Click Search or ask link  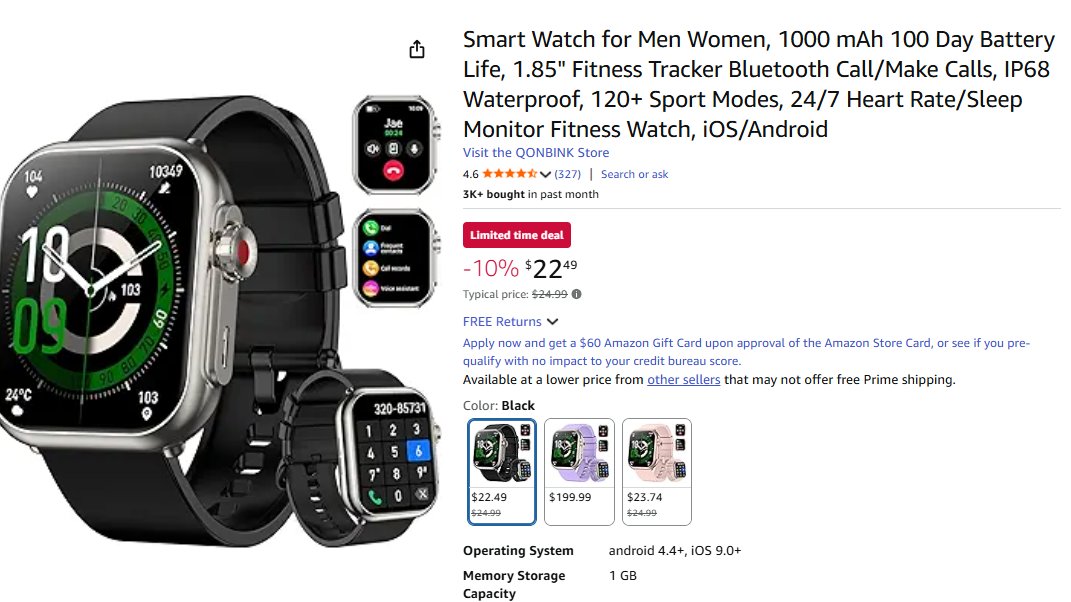coord(635,174)
